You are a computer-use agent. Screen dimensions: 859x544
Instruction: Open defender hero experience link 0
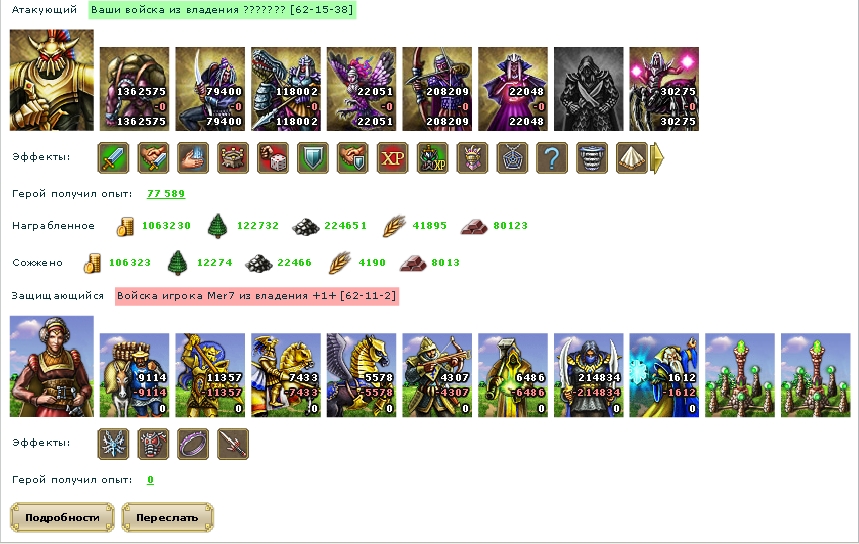pos(150,480)
